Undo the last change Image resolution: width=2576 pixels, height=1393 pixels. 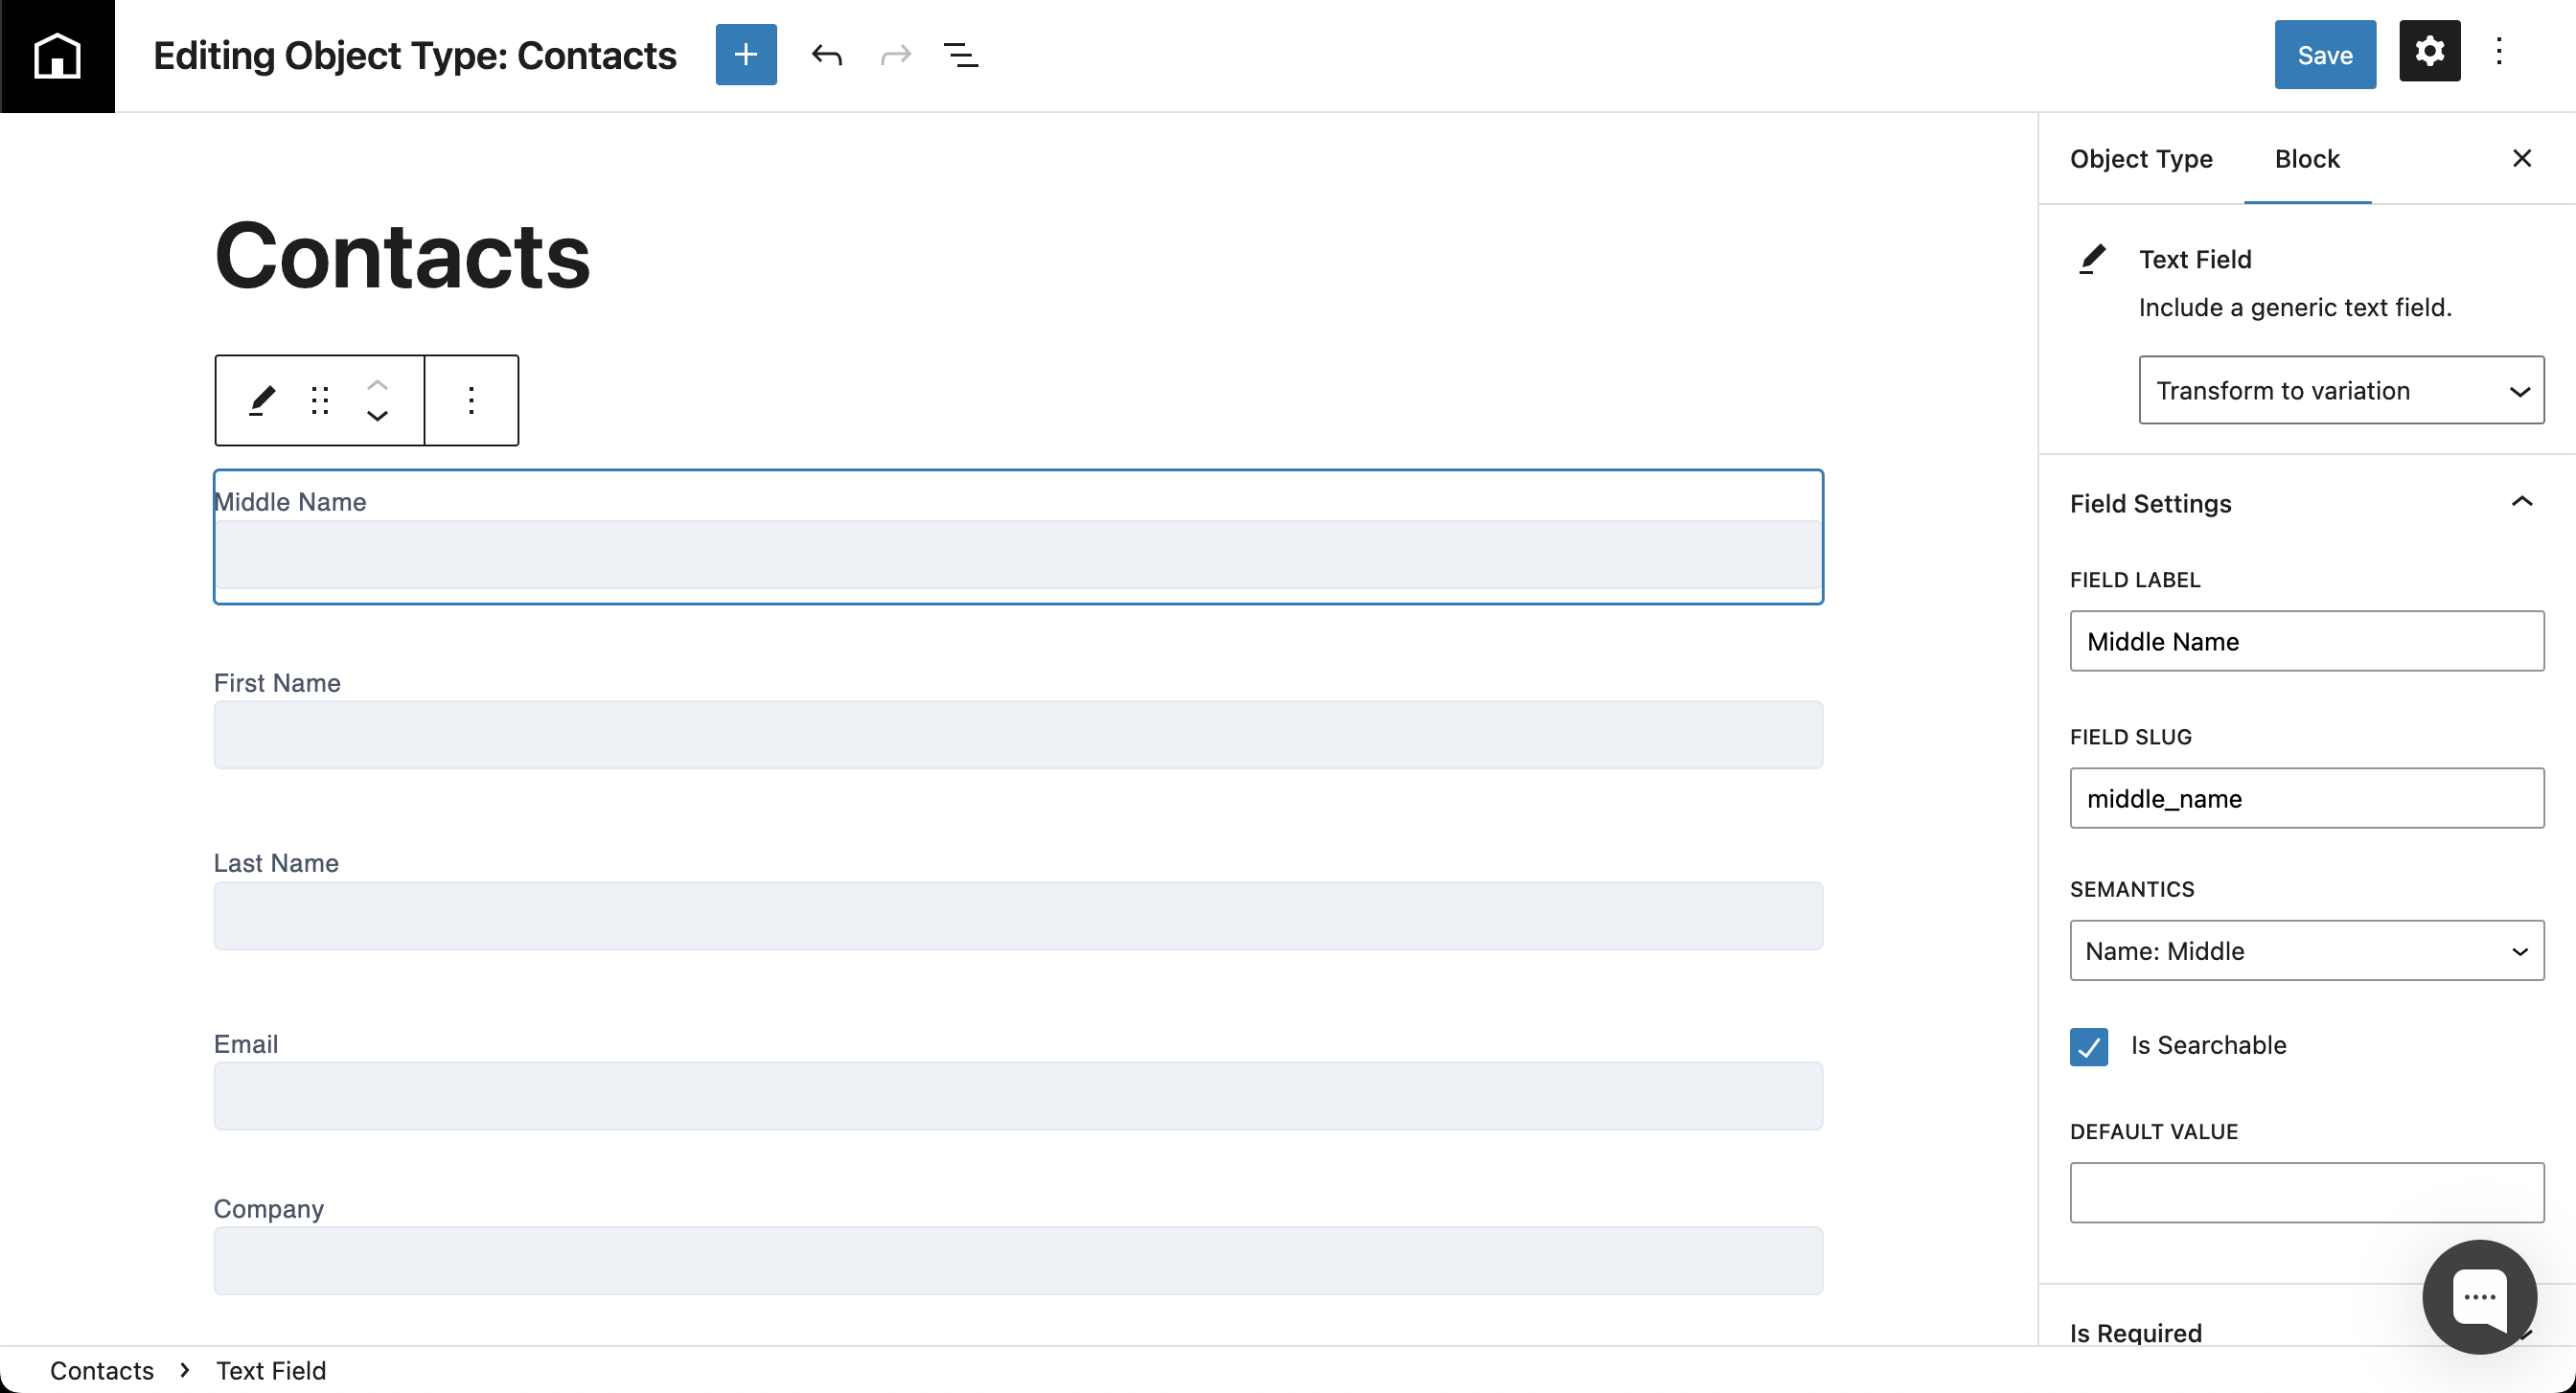coord(828,55)
